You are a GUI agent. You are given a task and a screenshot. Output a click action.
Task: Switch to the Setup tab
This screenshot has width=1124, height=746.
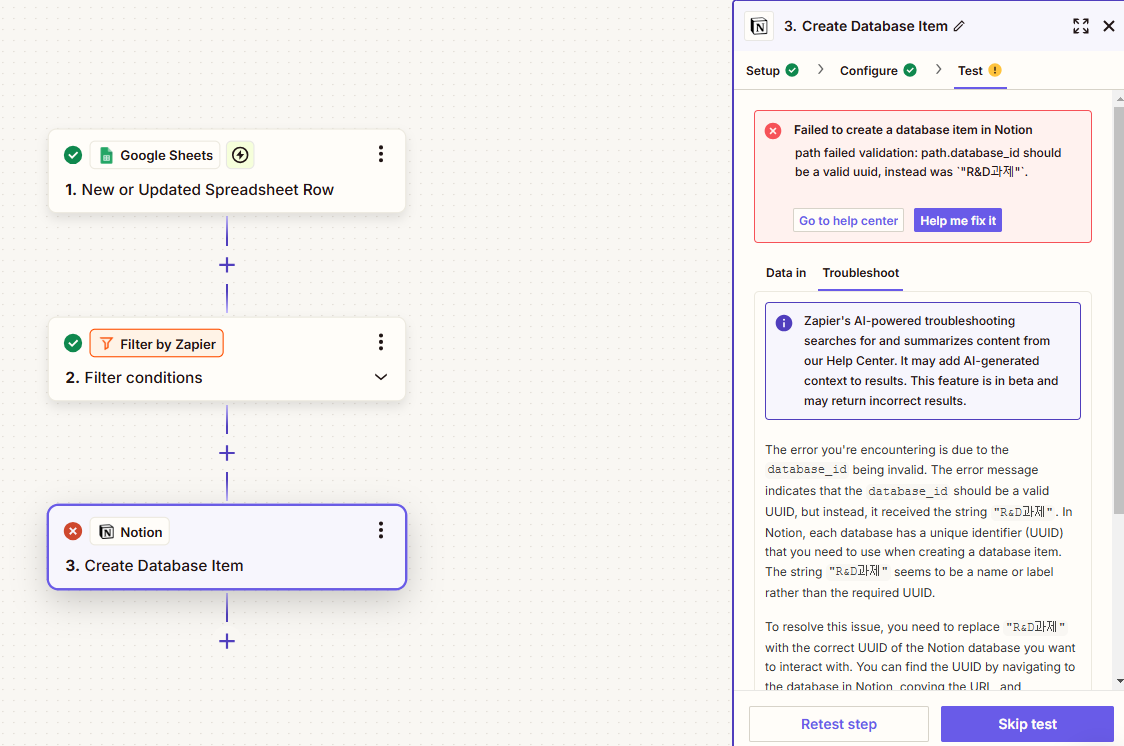pyautogui.click(x=772, y=70)
